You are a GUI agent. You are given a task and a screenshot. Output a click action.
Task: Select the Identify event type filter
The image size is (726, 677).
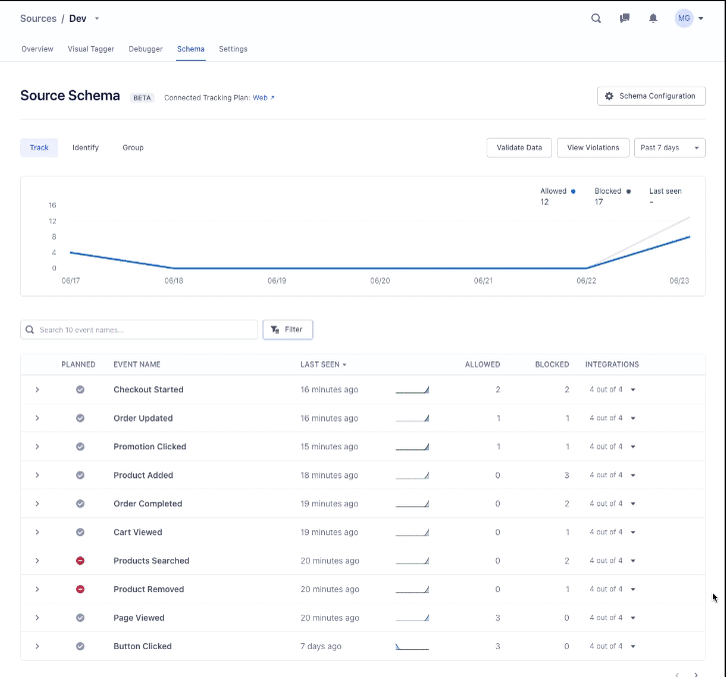click(85, 148)
